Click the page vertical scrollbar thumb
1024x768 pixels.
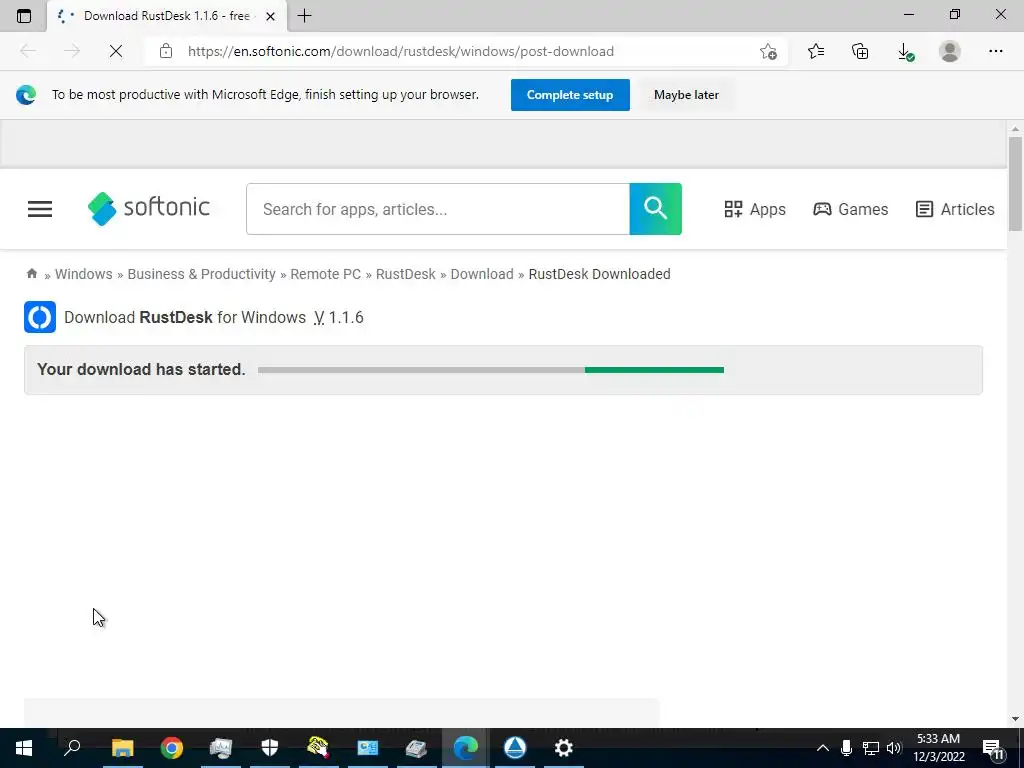tap(1014, 184)
